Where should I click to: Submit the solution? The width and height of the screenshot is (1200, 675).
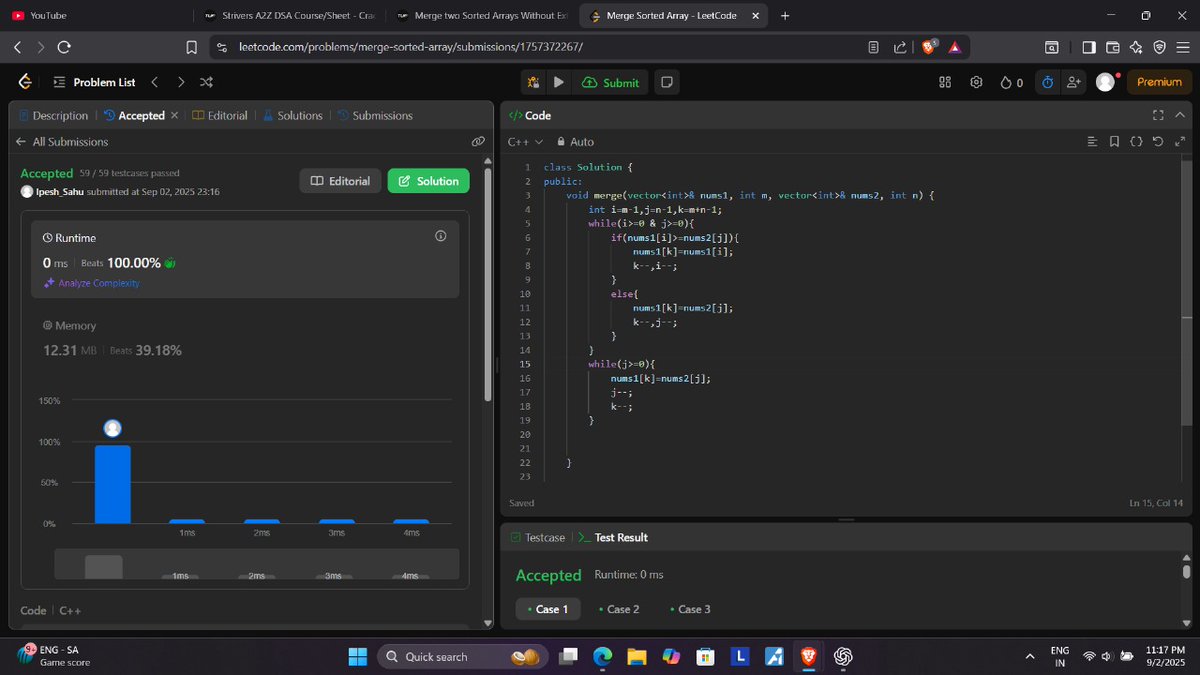click(610, 82)
